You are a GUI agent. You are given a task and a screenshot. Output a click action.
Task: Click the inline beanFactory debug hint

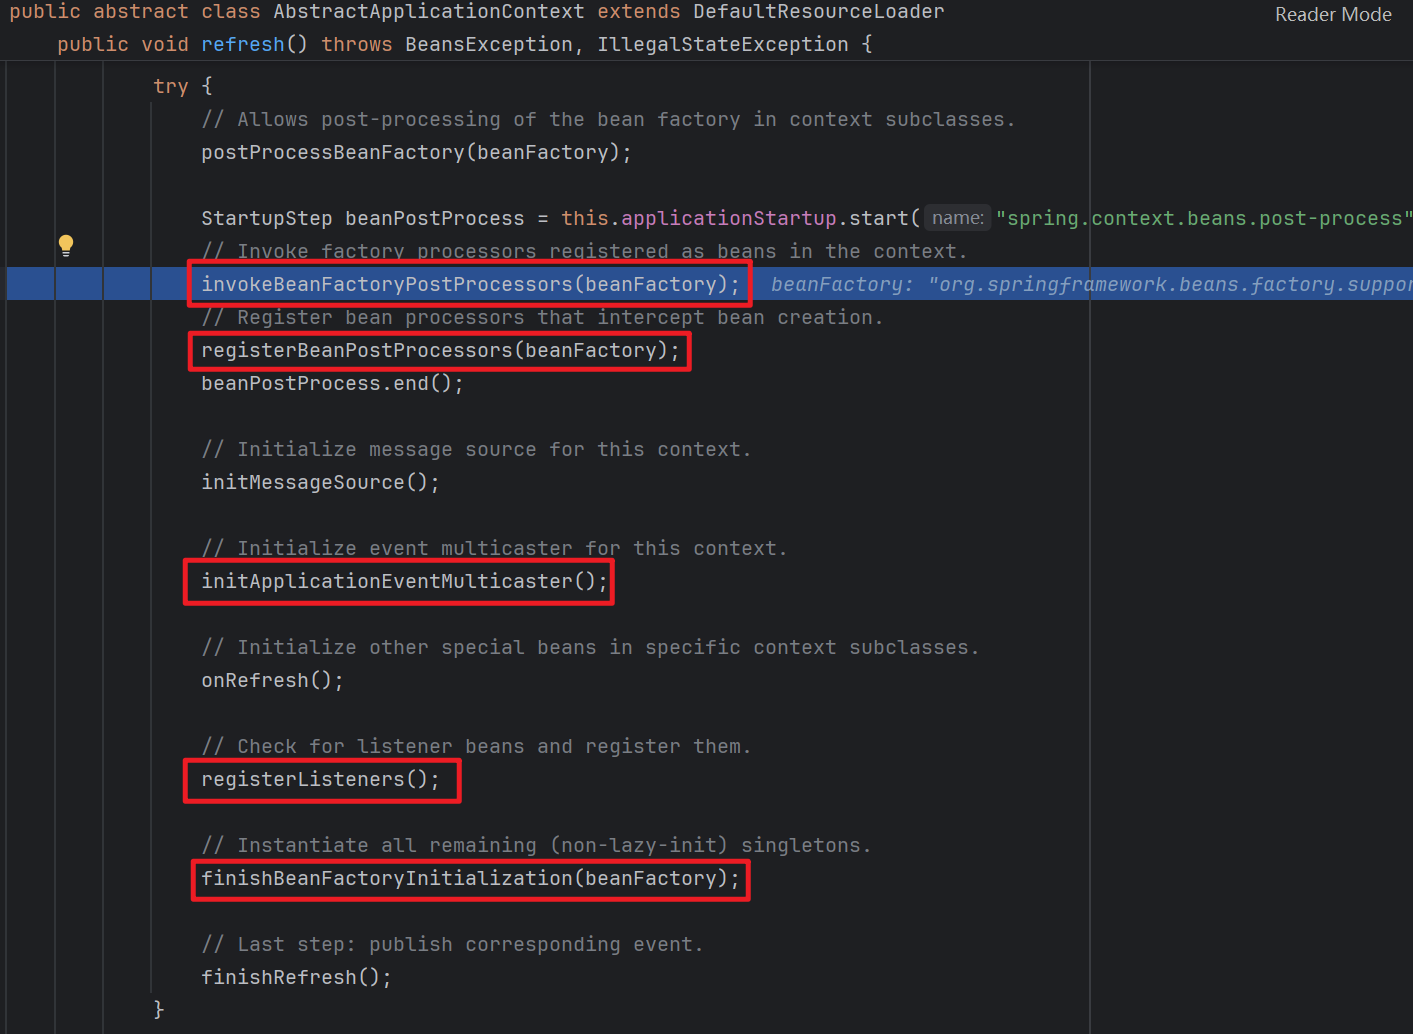[838, 284]
